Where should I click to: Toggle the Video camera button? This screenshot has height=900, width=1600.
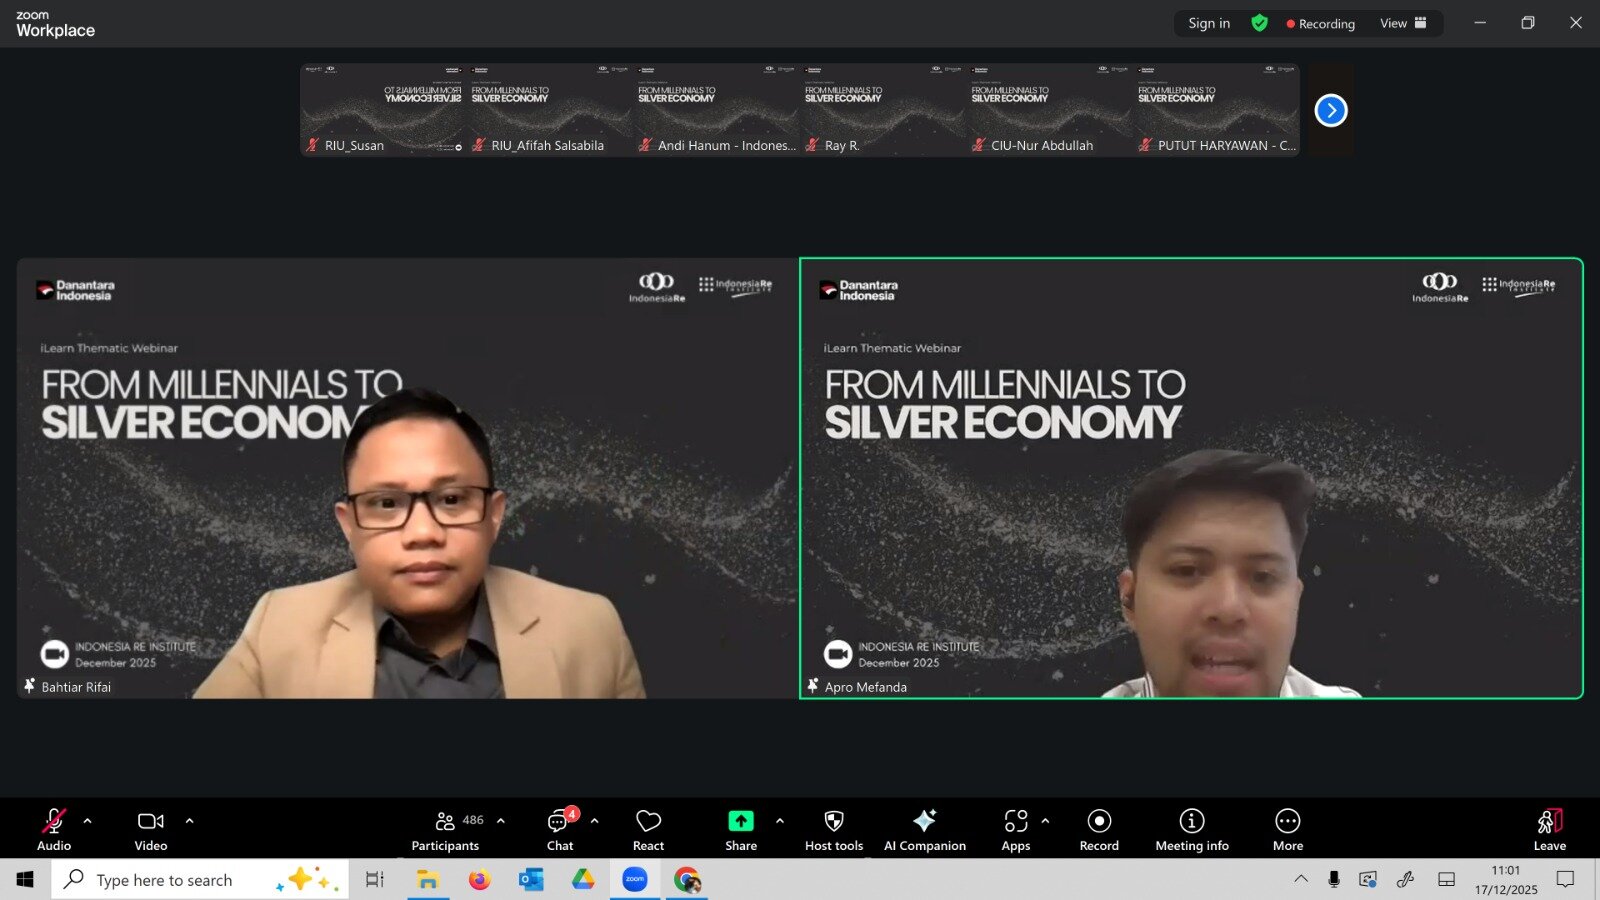[151, 829]
